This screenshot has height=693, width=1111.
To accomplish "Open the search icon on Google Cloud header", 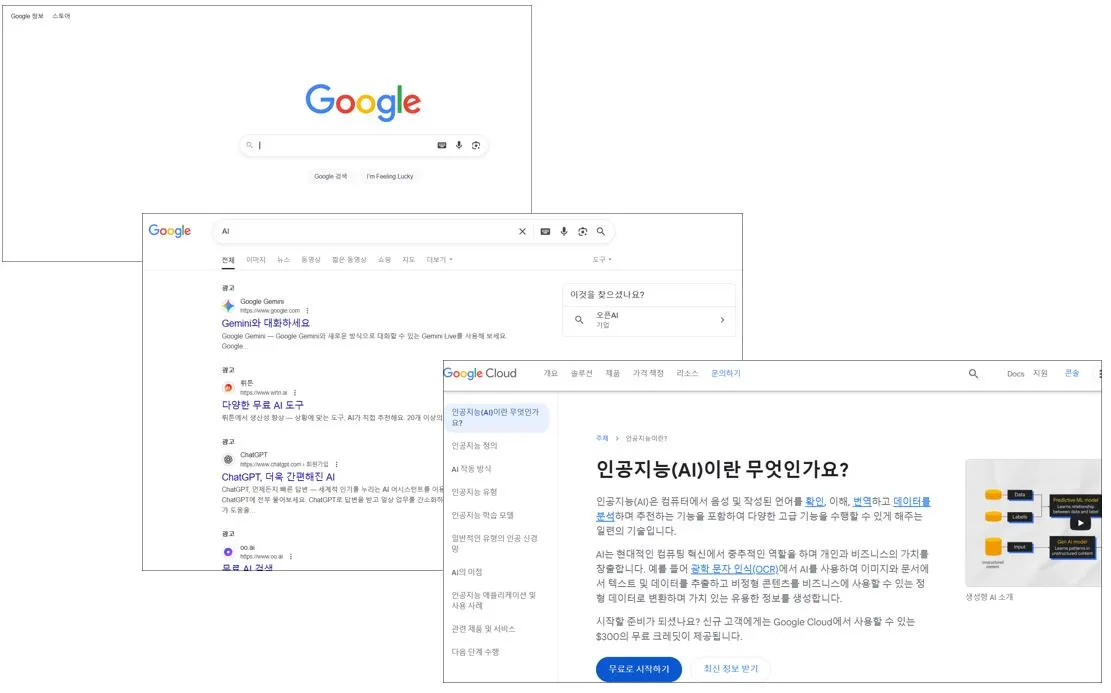I will click(x=972, y=373).
